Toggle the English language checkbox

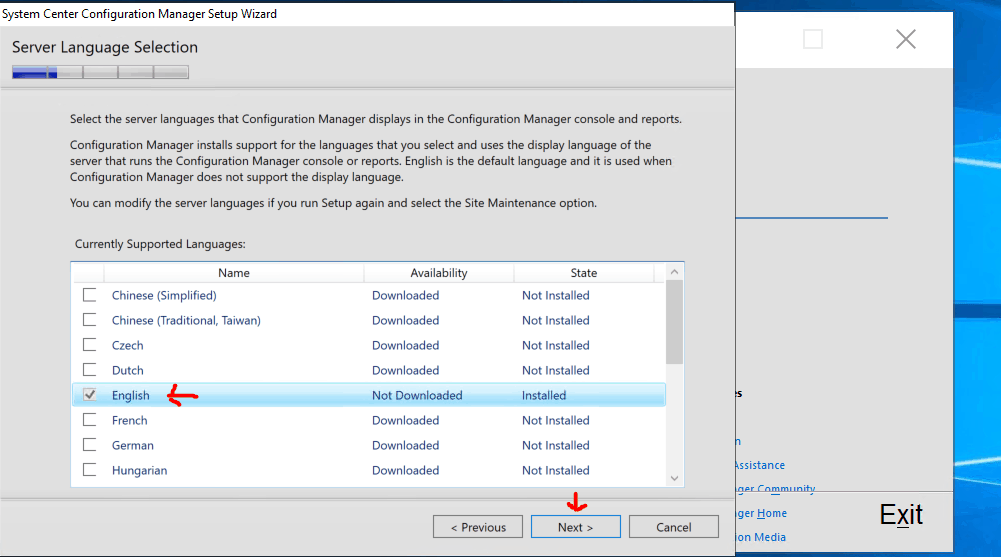[x=89, y=395]
